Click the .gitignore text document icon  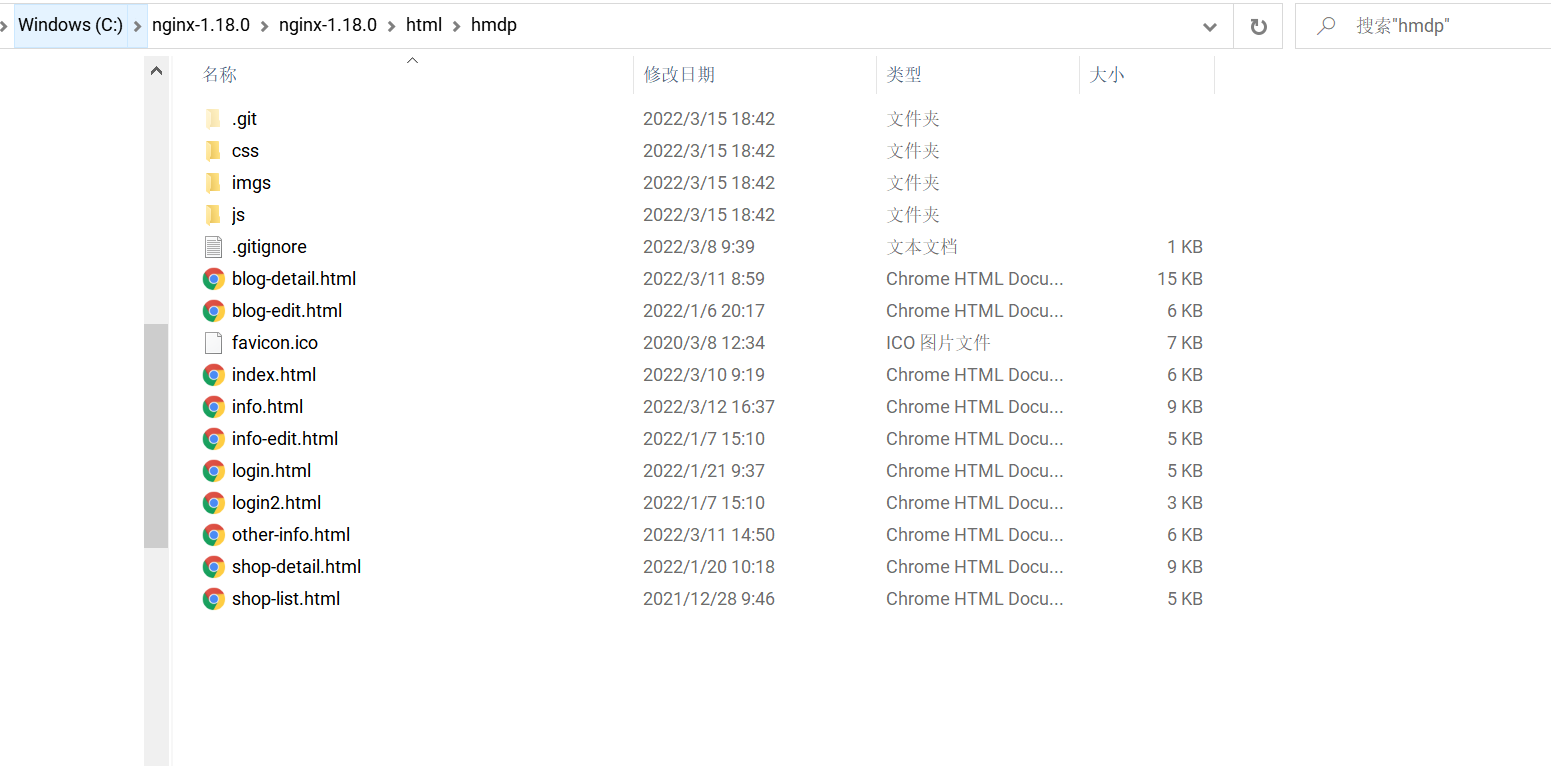click(x=213, y=247)
